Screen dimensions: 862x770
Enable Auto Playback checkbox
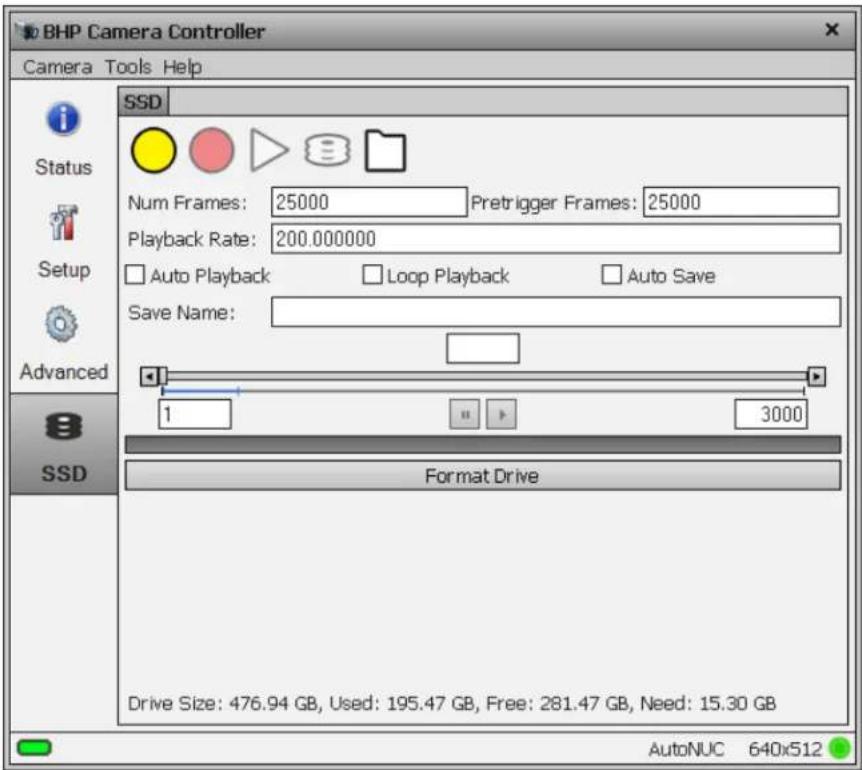click(135, 275)
